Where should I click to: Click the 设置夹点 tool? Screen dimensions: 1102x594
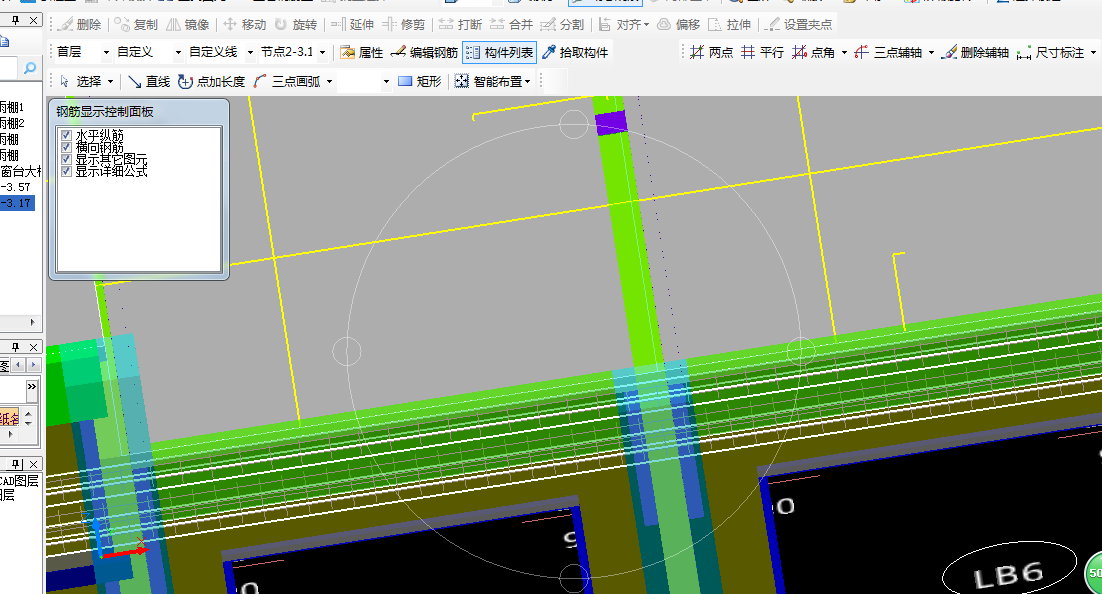click(798, 25)
